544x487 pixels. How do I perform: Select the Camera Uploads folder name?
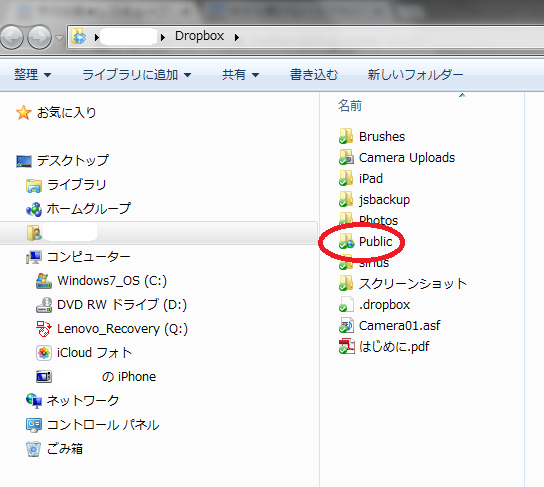tap(407, 158)
